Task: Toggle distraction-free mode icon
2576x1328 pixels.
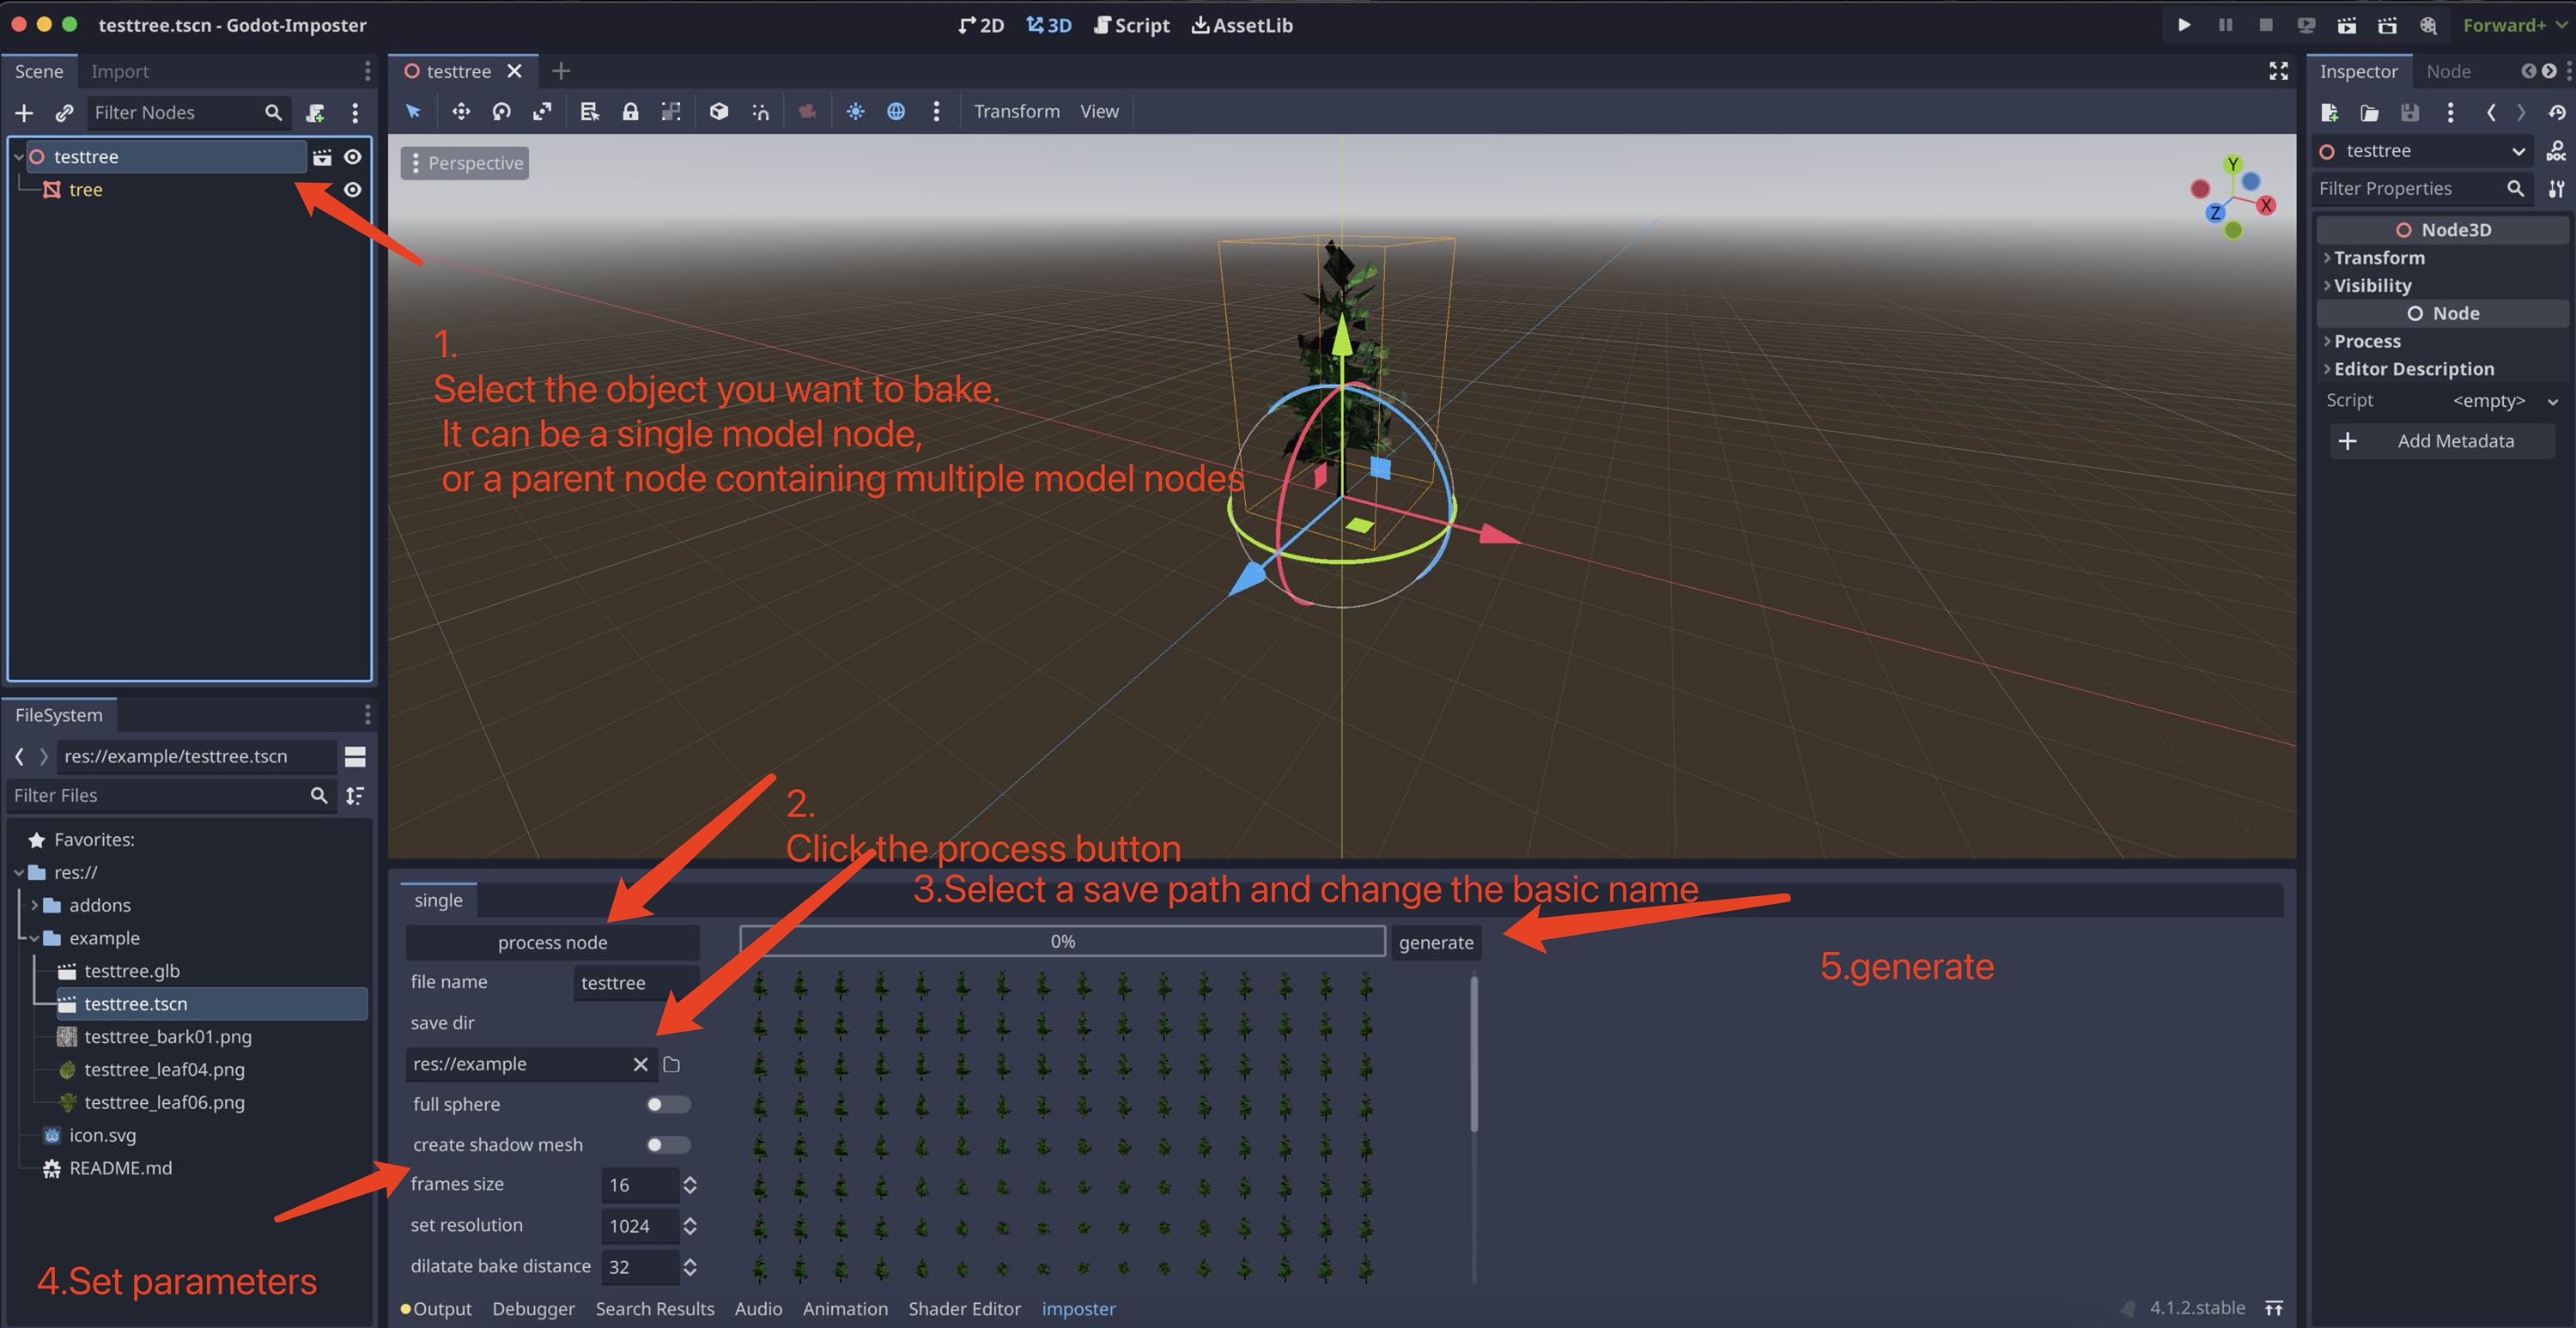Action: (x=2278, y=71)
